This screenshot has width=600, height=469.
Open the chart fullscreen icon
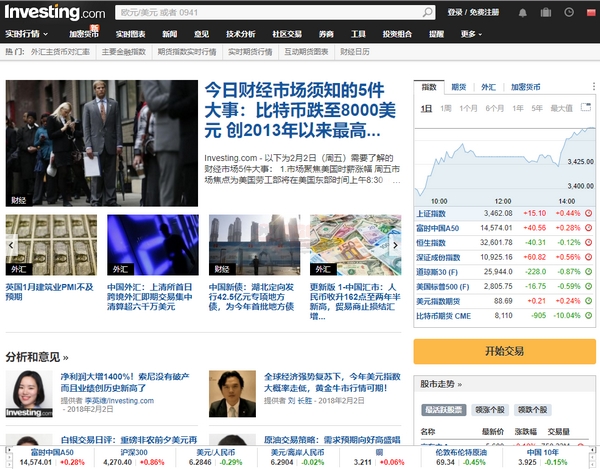coord(586,107)
